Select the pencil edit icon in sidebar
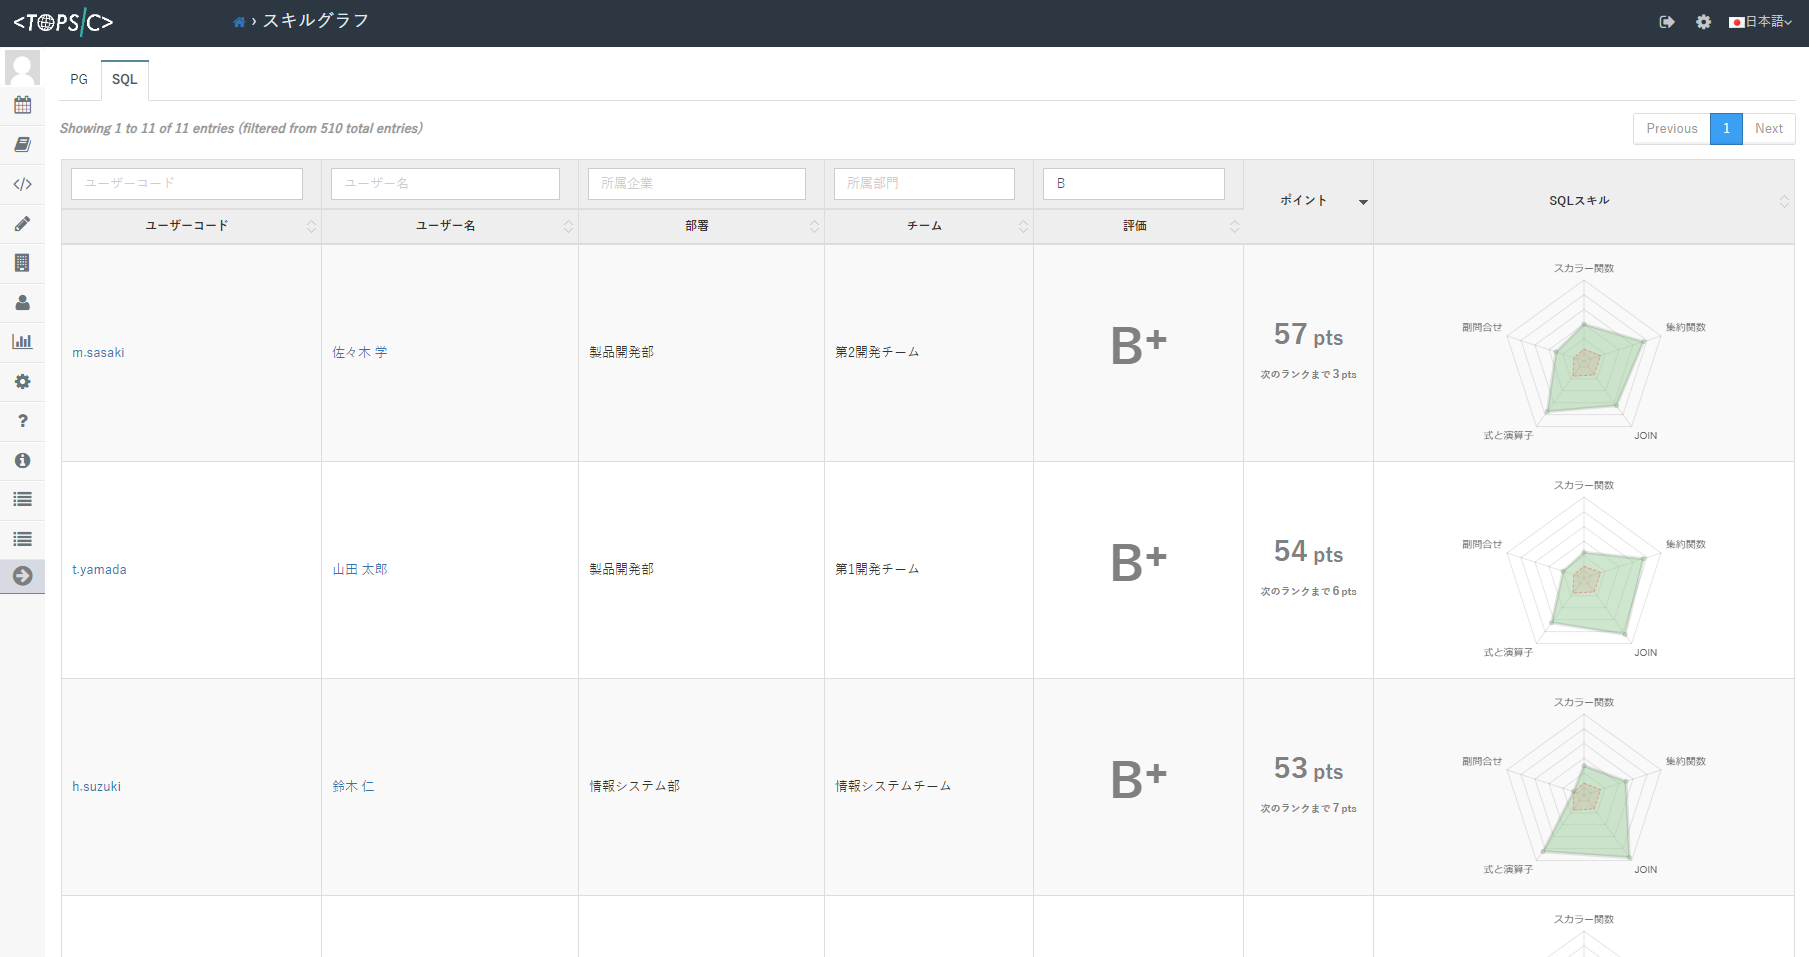 pyautogui.click(x=22, y=224)
